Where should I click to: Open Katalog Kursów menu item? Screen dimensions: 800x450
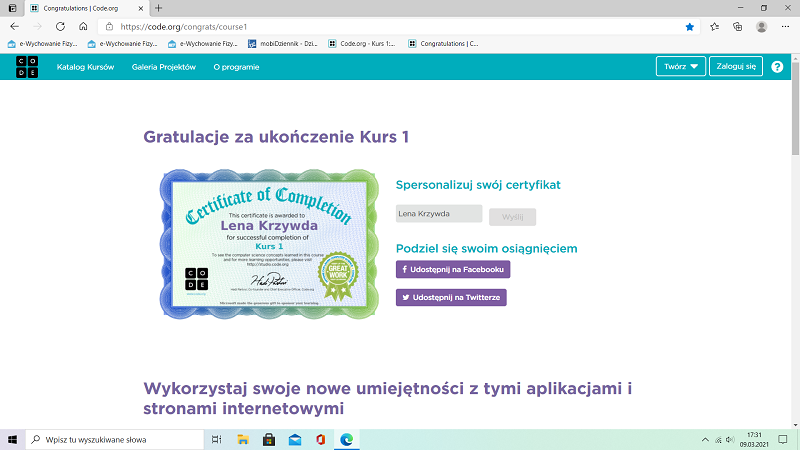click(x=85, y=67)
